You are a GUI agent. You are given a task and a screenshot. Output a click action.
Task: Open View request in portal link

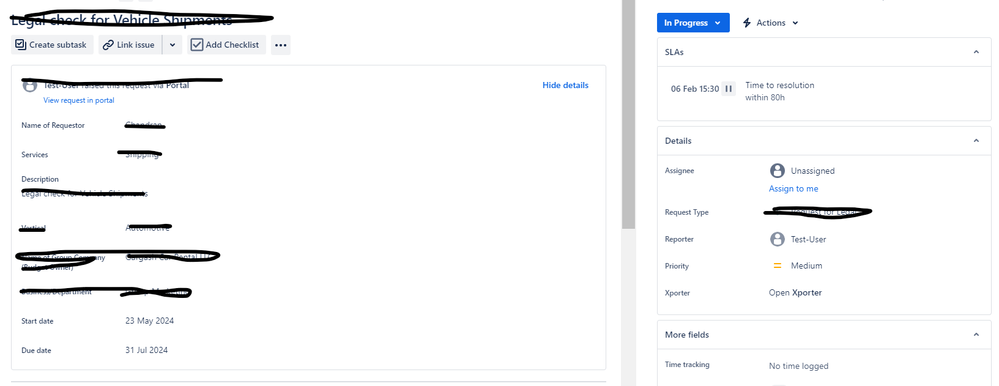[78, 101]
